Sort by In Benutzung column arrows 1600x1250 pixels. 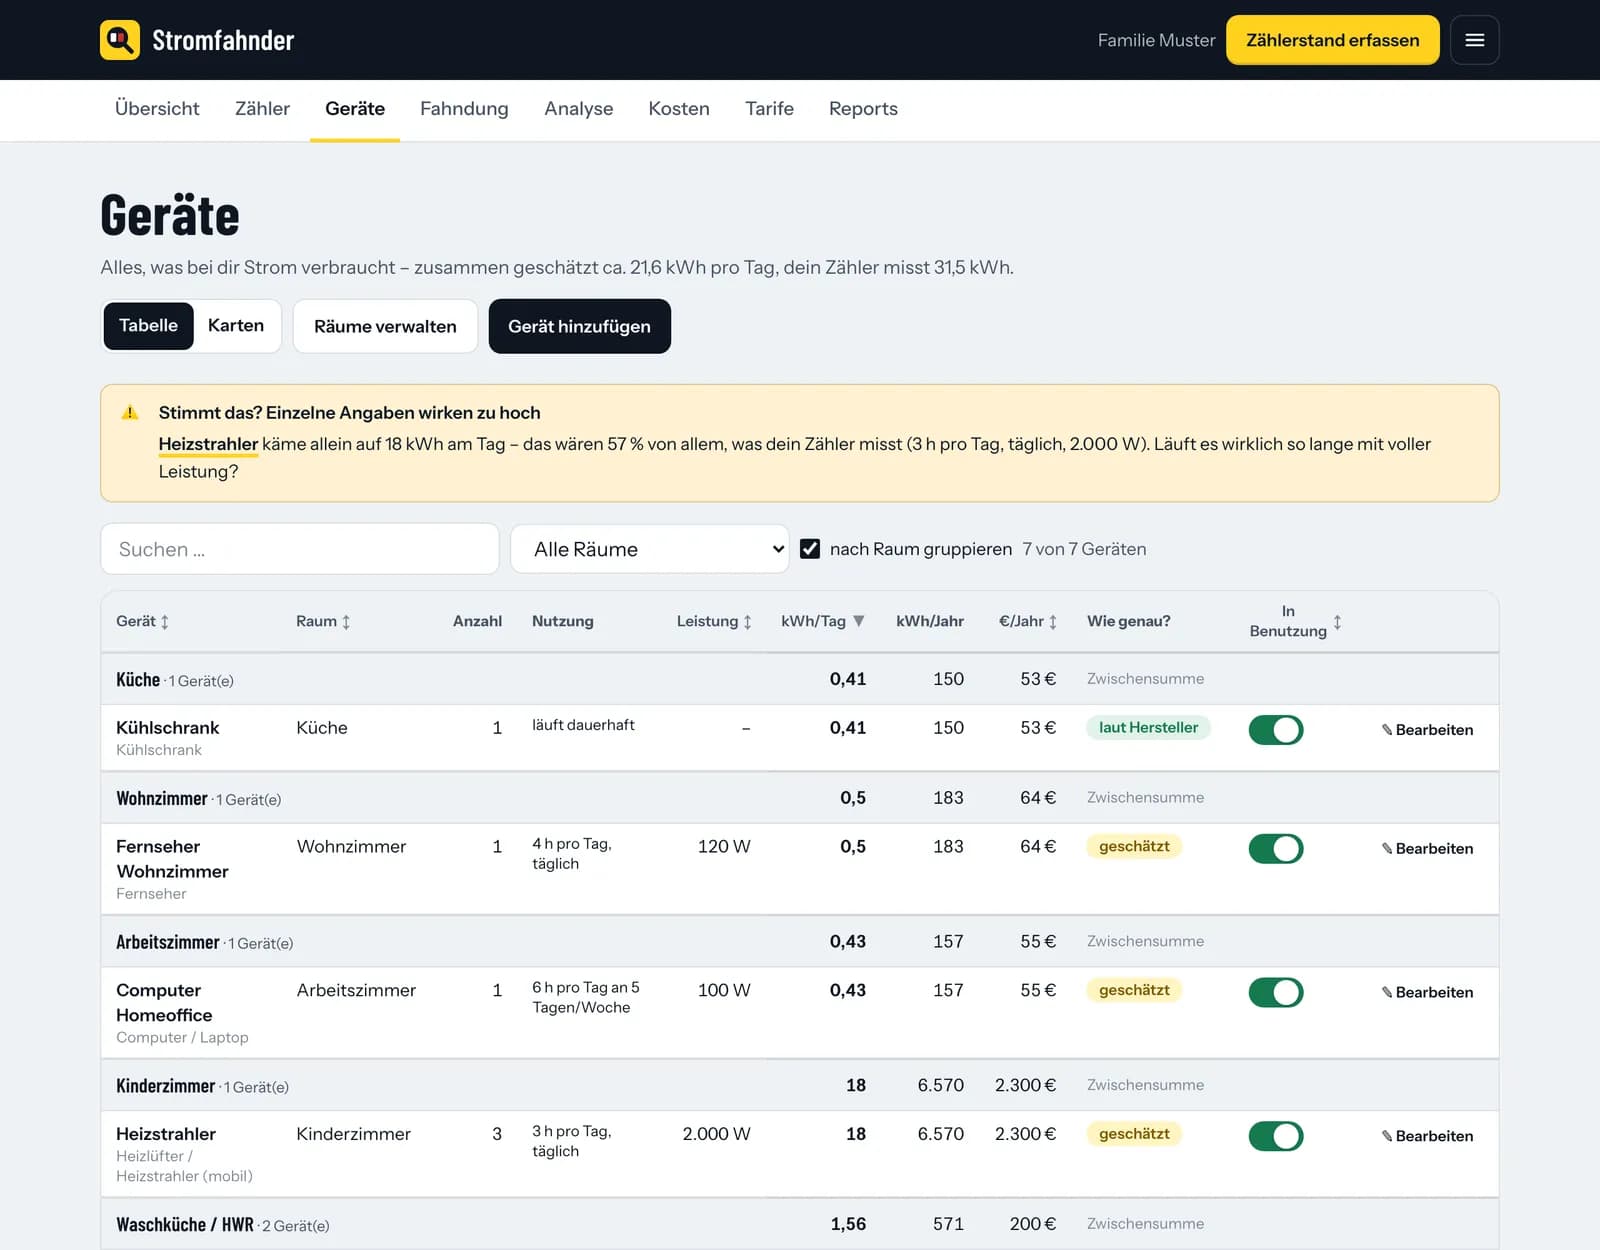coord(1337,622)
